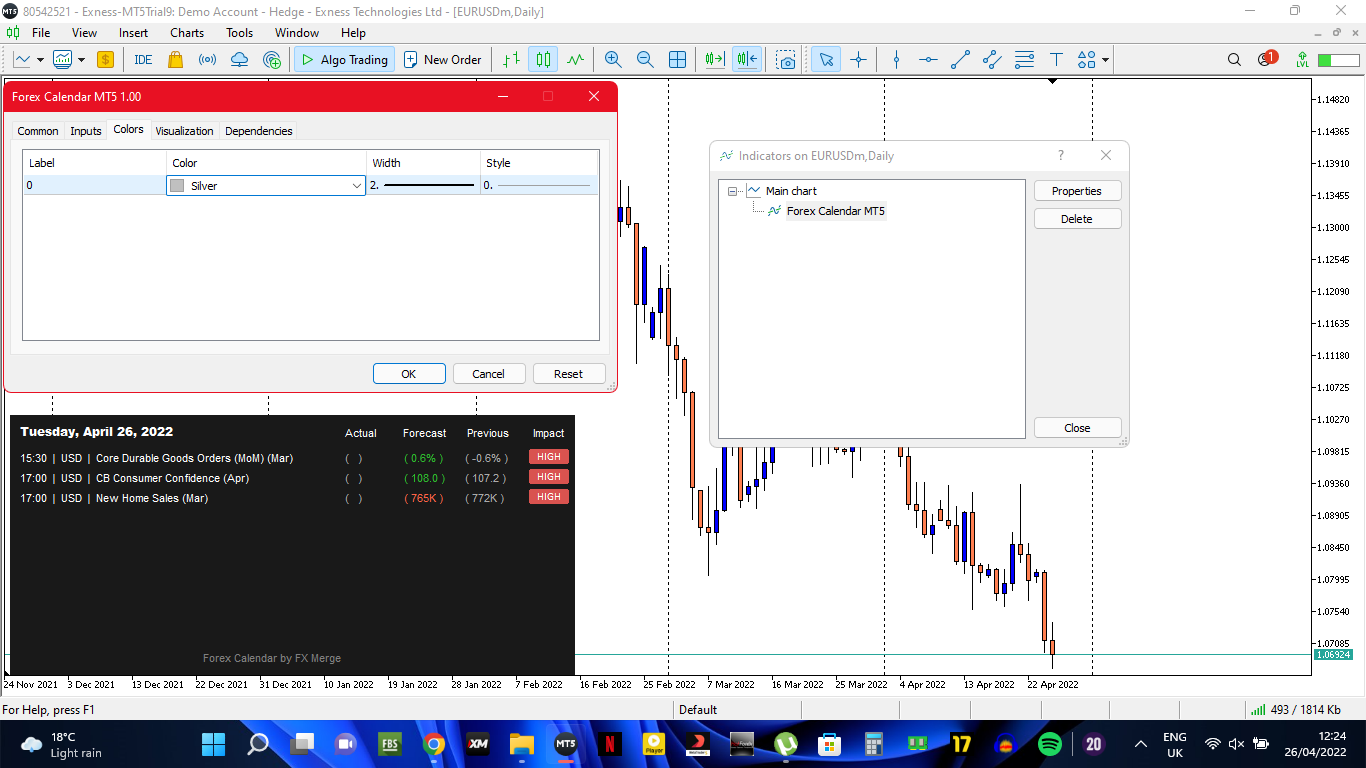
Task: Switch to the Common tab
Action: [x=38, y=131]
